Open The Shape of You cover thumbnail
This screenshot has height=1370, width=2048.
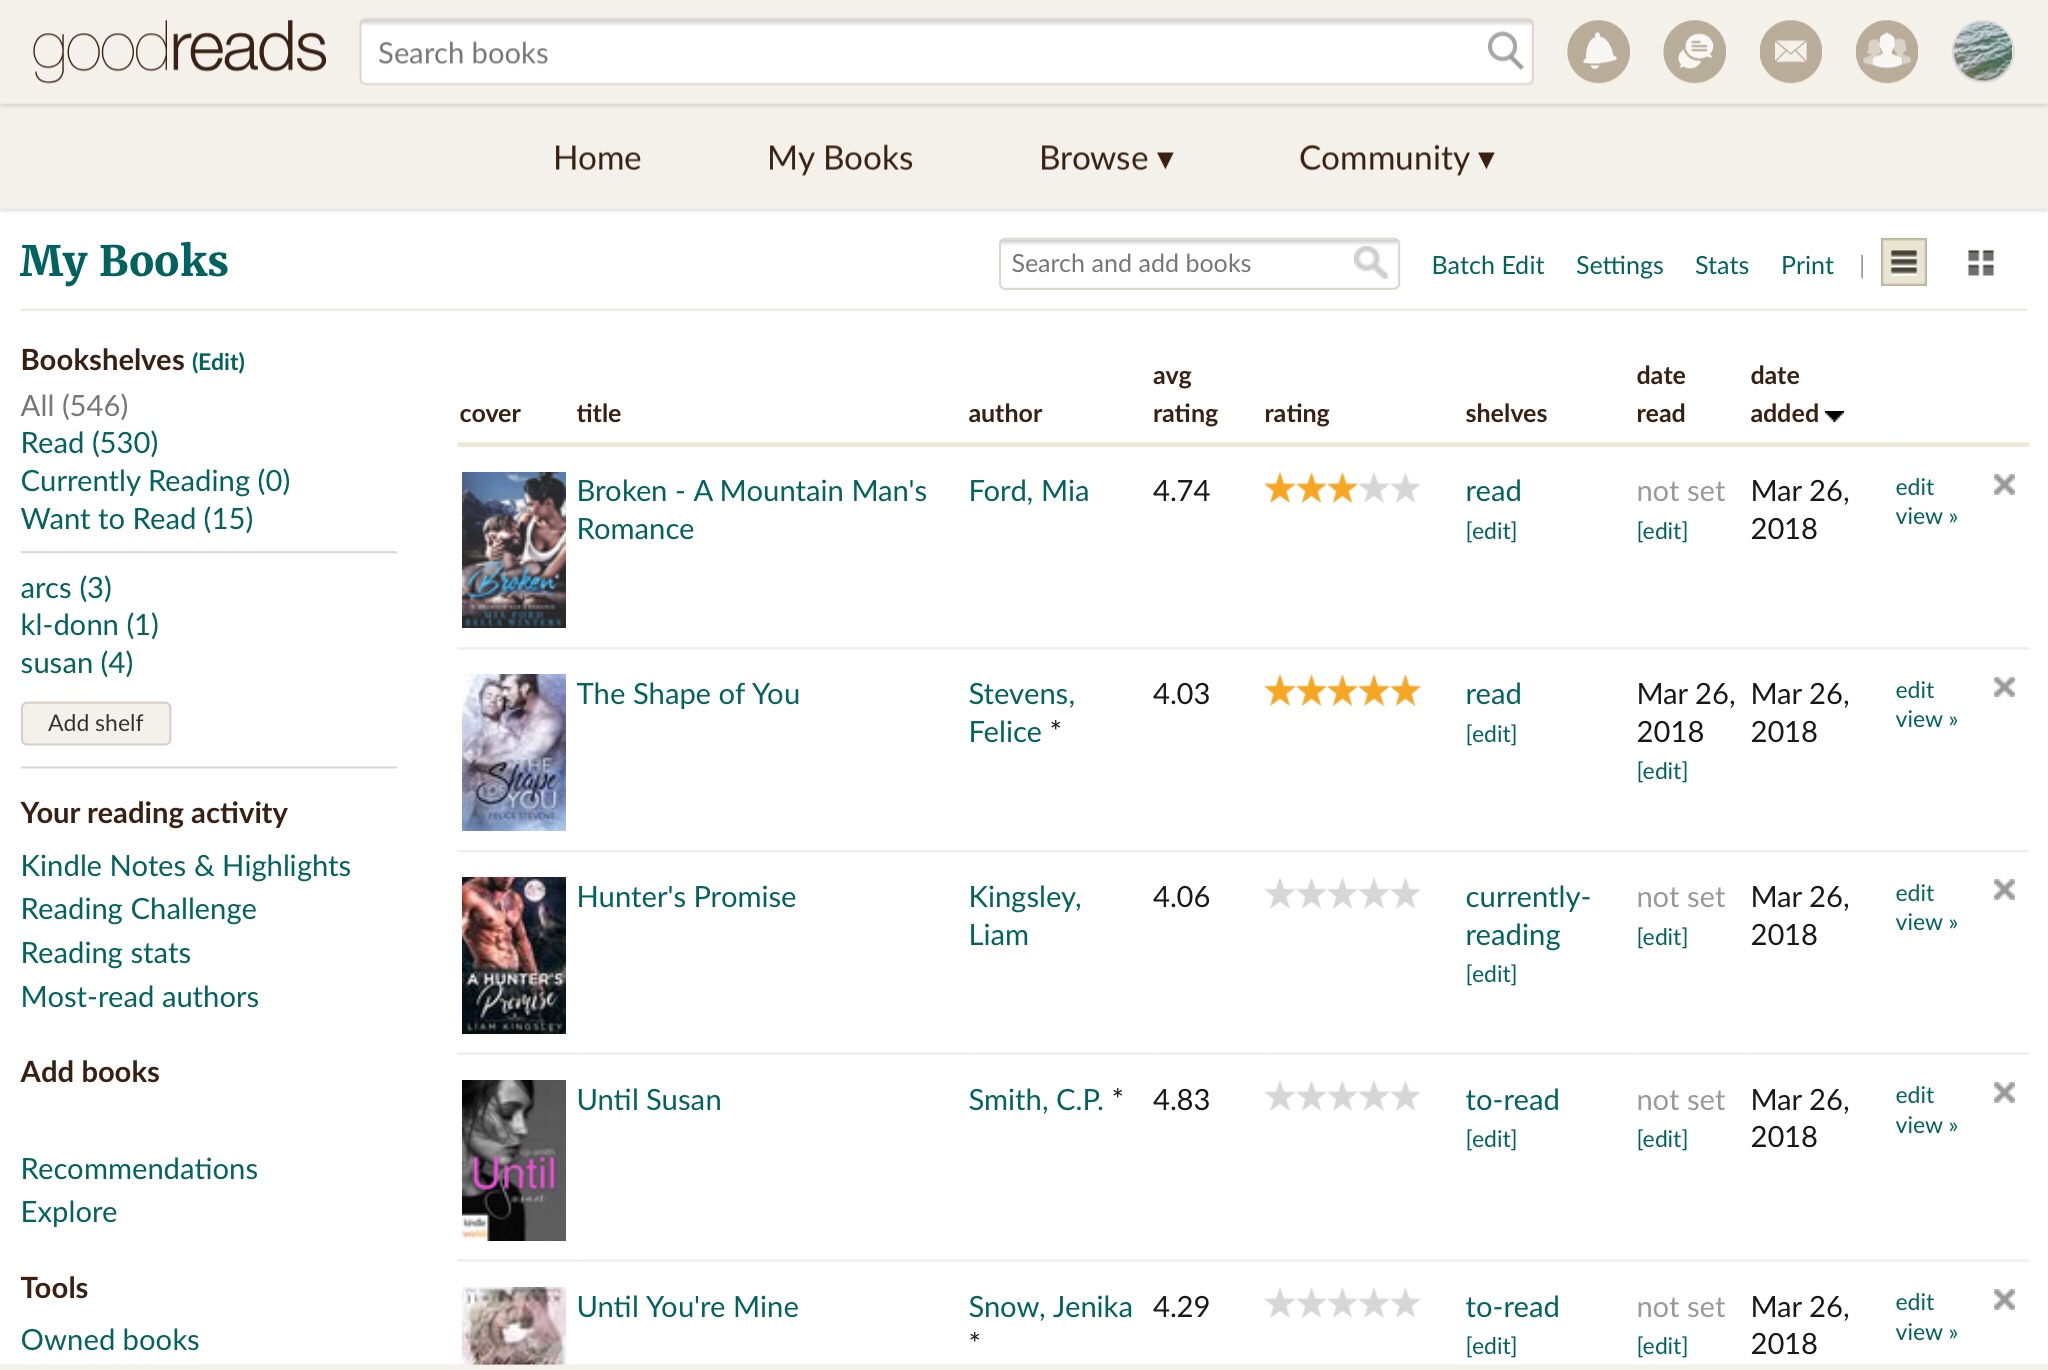(513, 752)
